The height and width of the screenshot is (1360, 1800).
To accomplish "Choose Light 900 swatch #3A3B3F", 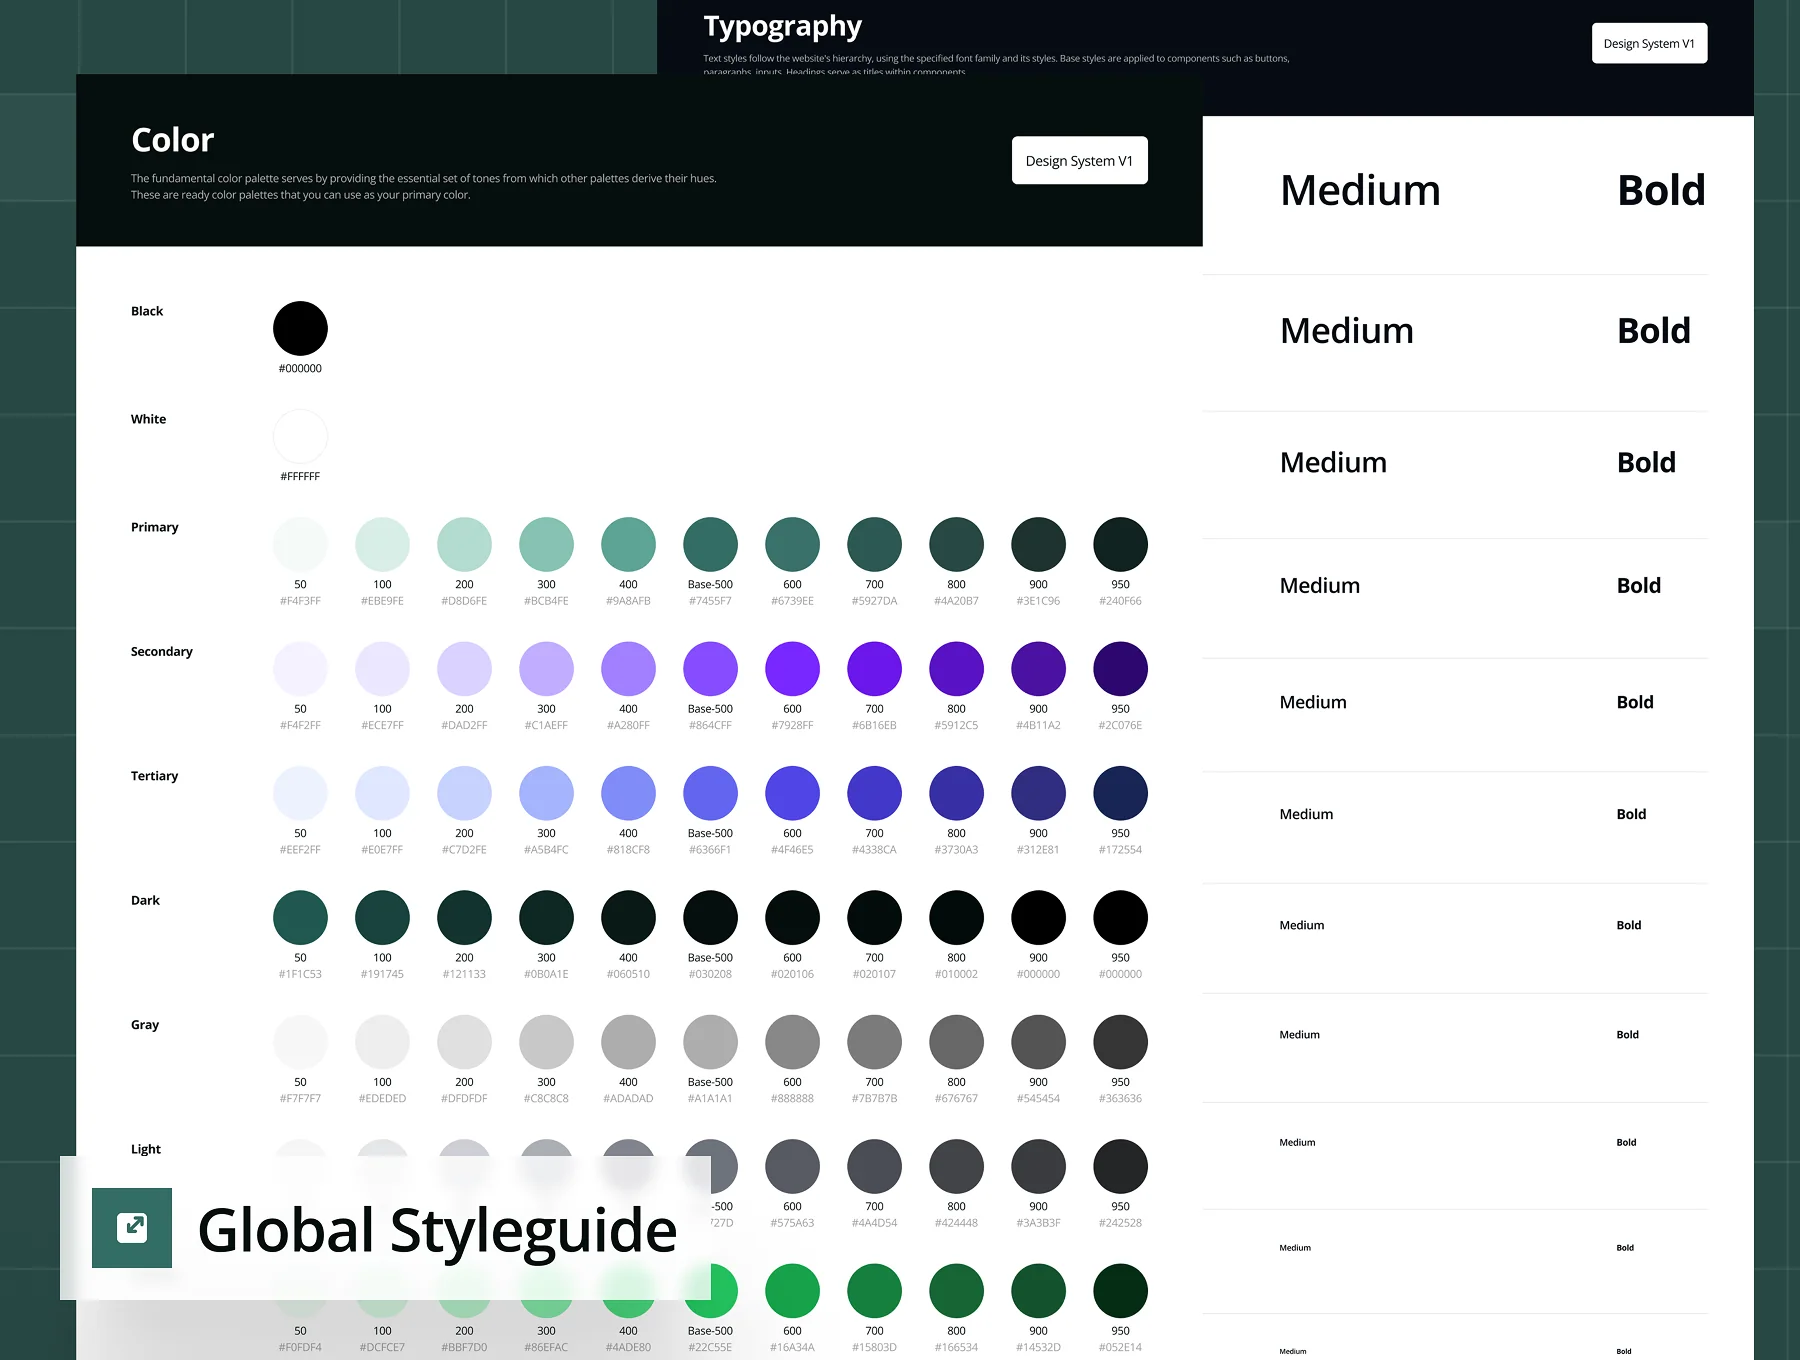I will pyautogui.click(x=1038, y=1167).
